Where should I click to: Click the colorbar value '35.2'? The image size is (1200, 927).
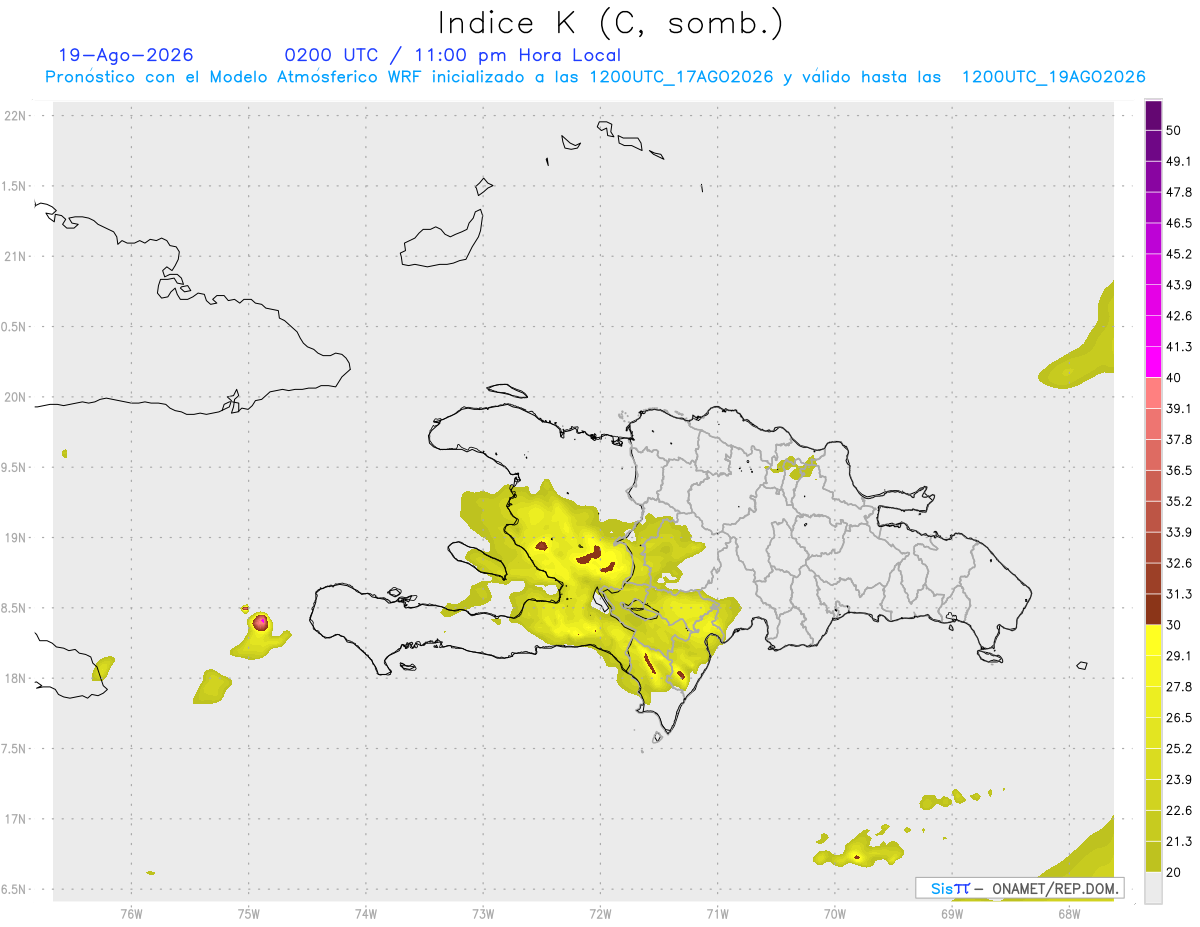point(1179,501)
